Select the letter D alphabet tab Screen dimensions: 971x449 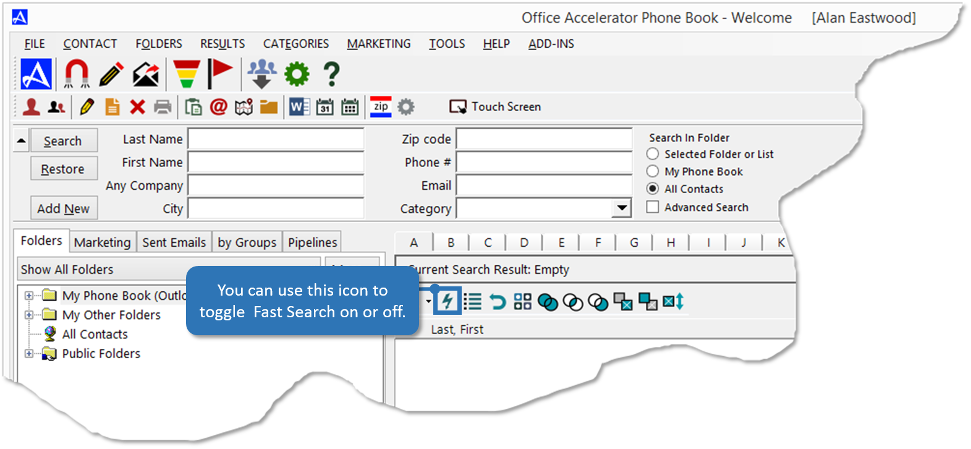coord(524,243)
